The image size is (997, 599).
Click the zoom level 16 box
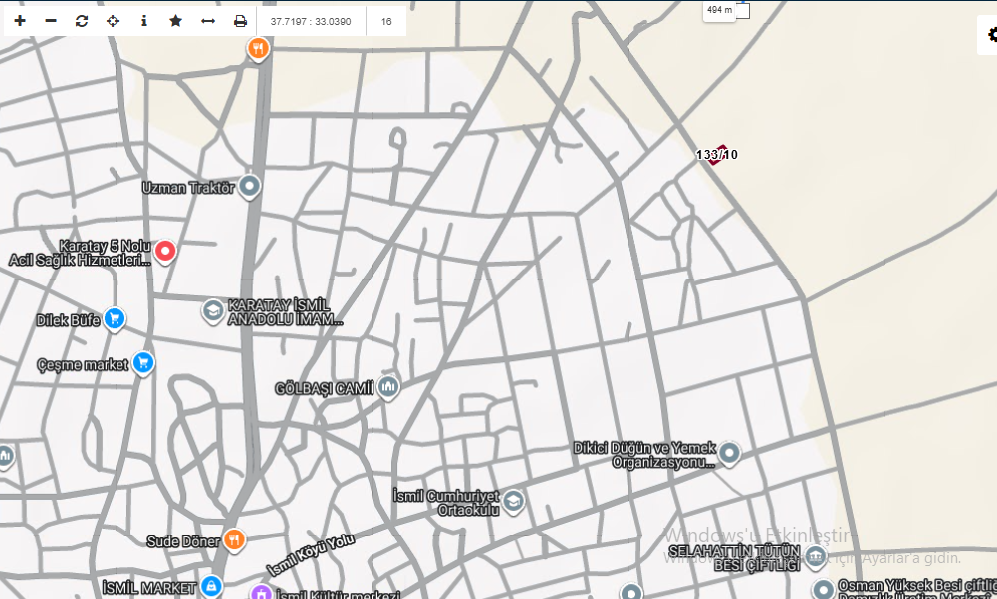[x=386, y=21]
